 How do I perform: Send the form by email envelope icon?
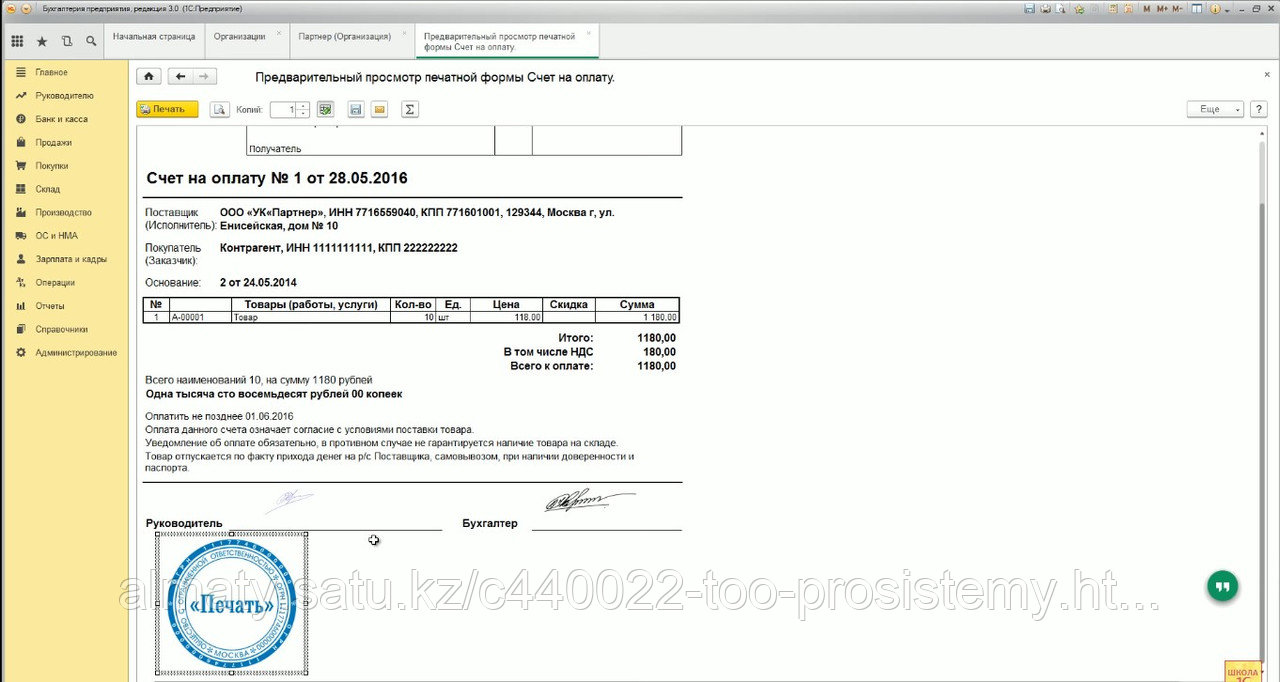point(379,110)
